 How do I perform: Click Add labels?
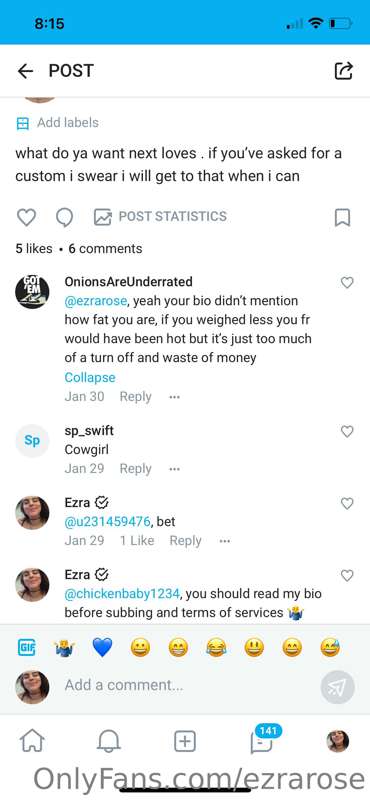(57, 123)
